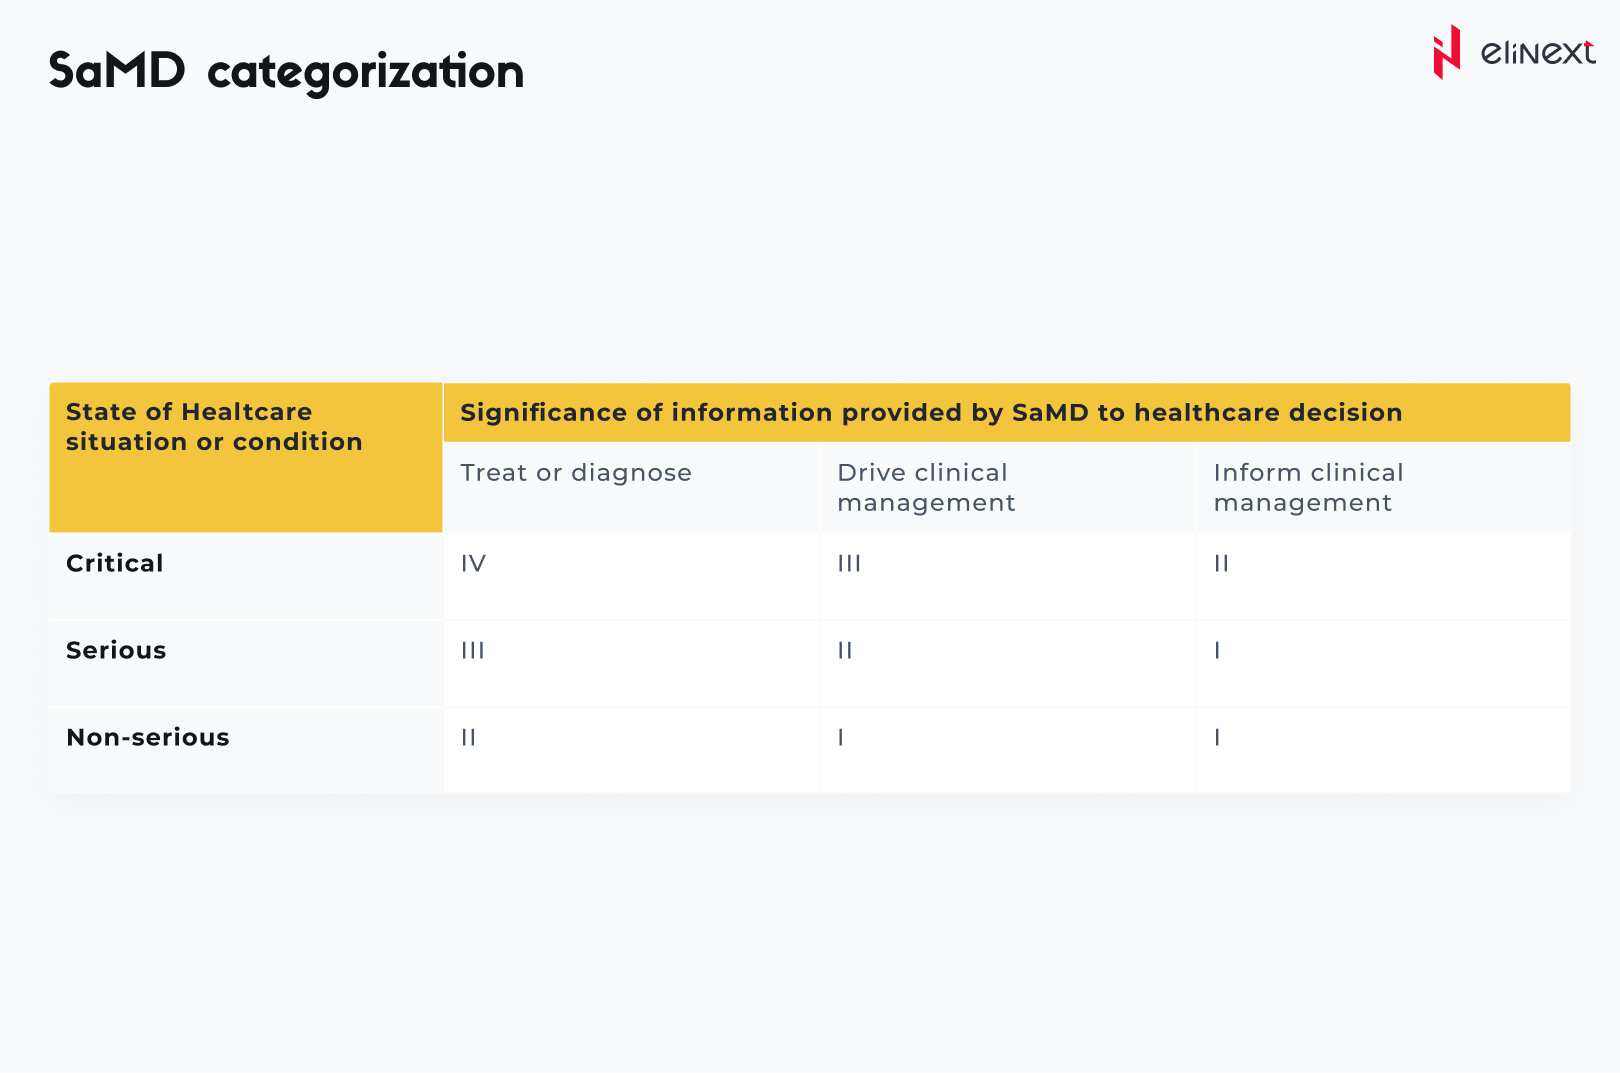Click Serious row's Drive clinical management cell
Screen dimensions: 1620x1073
(x=845, y=651)
